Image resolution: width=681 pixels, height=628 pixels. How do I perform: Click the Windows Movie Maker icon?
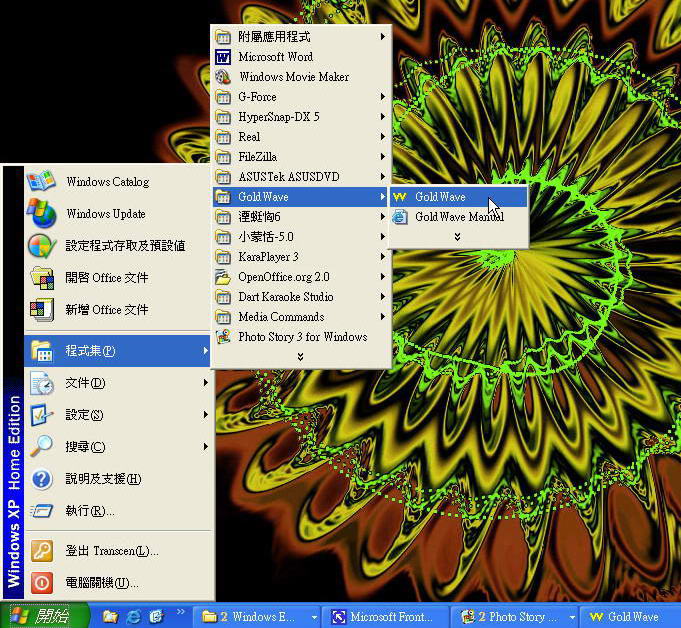click(x=223, y=77)
